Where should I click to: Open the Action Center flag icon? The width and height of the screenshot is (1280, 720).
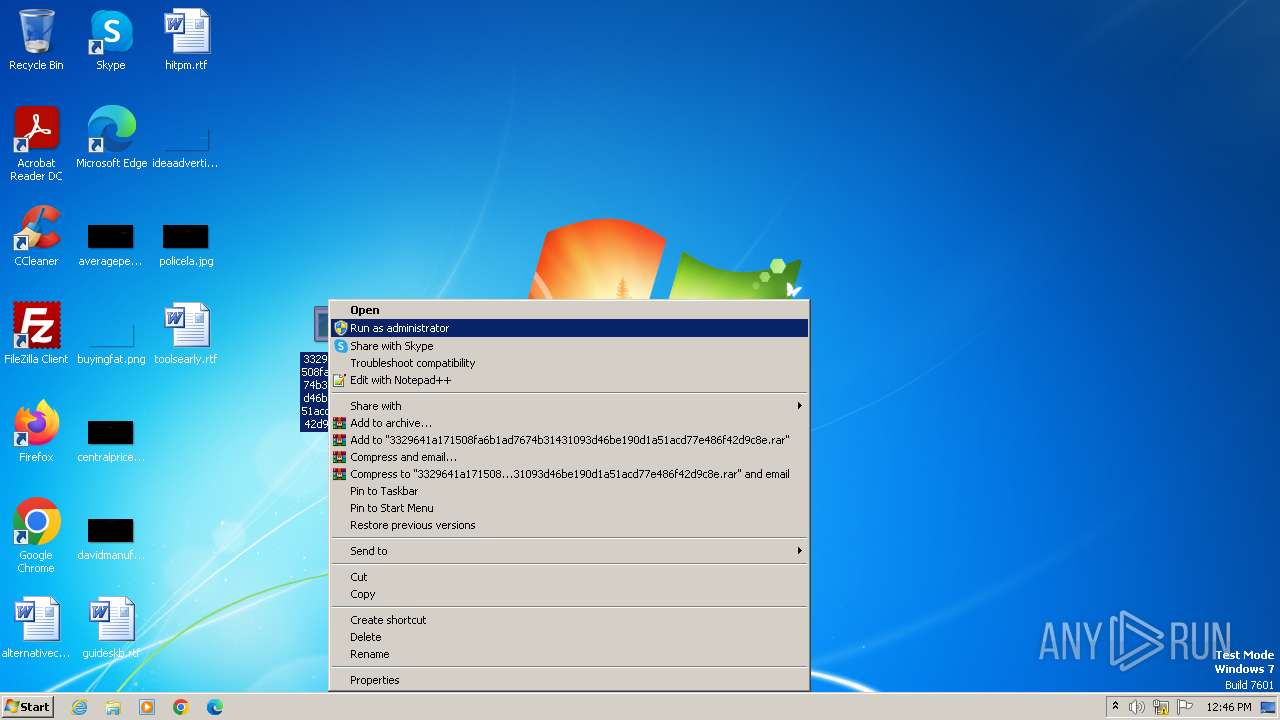[1185, 707]
